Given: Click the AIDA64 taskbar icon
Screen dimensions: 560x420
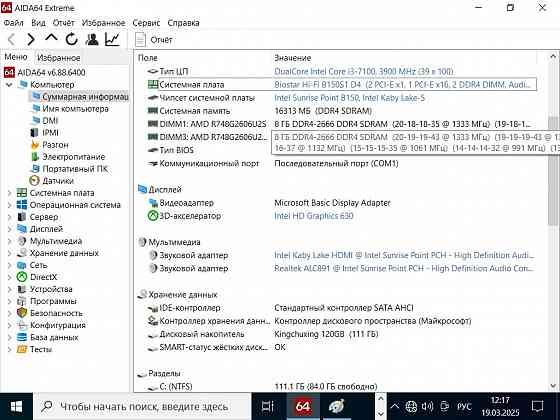Looking at the screenshot, I should pos(302,406).
